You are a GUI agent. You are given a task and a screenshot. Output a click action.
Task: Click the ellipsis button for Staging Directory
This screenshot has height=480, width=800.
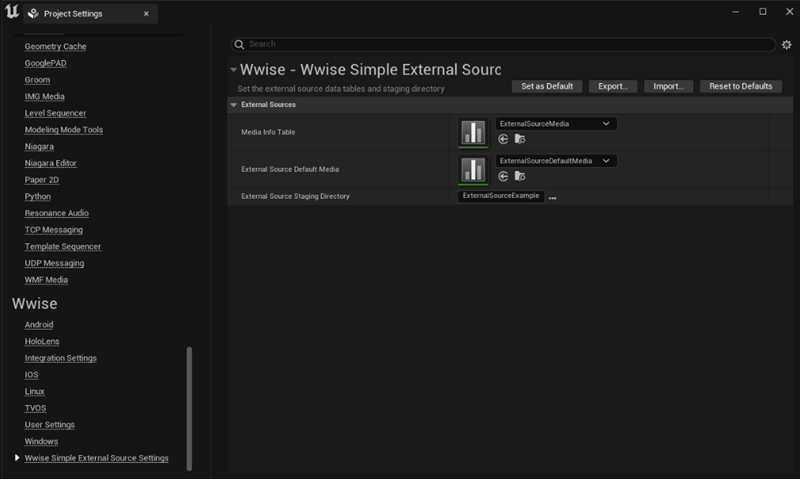[x=552, y=198]
